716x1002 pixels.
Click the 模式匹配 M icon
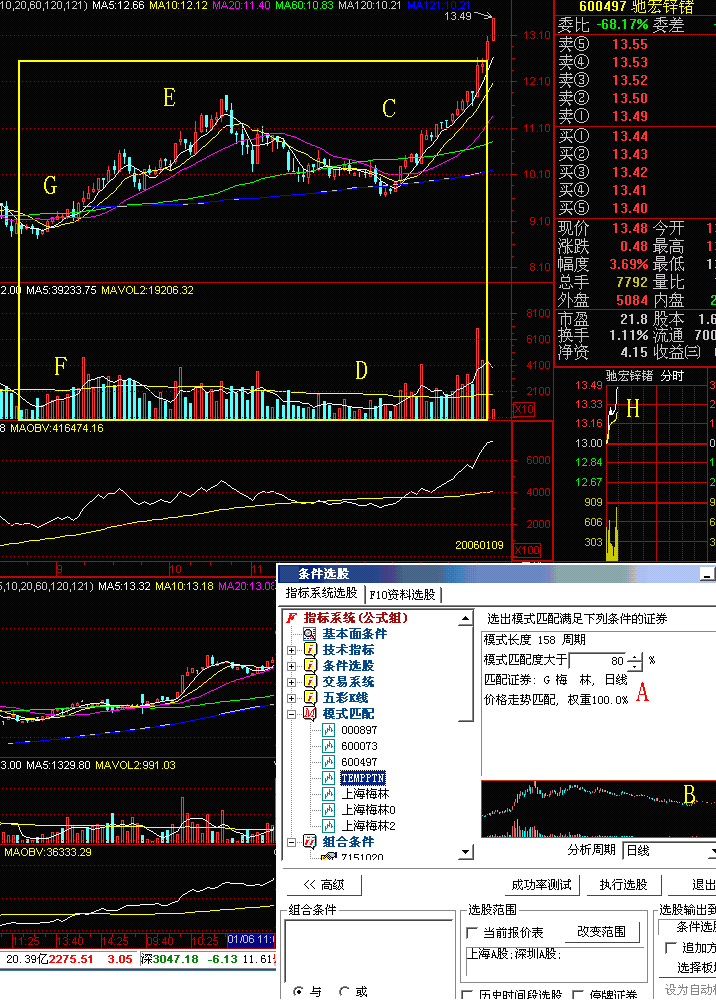coord(310,713)
